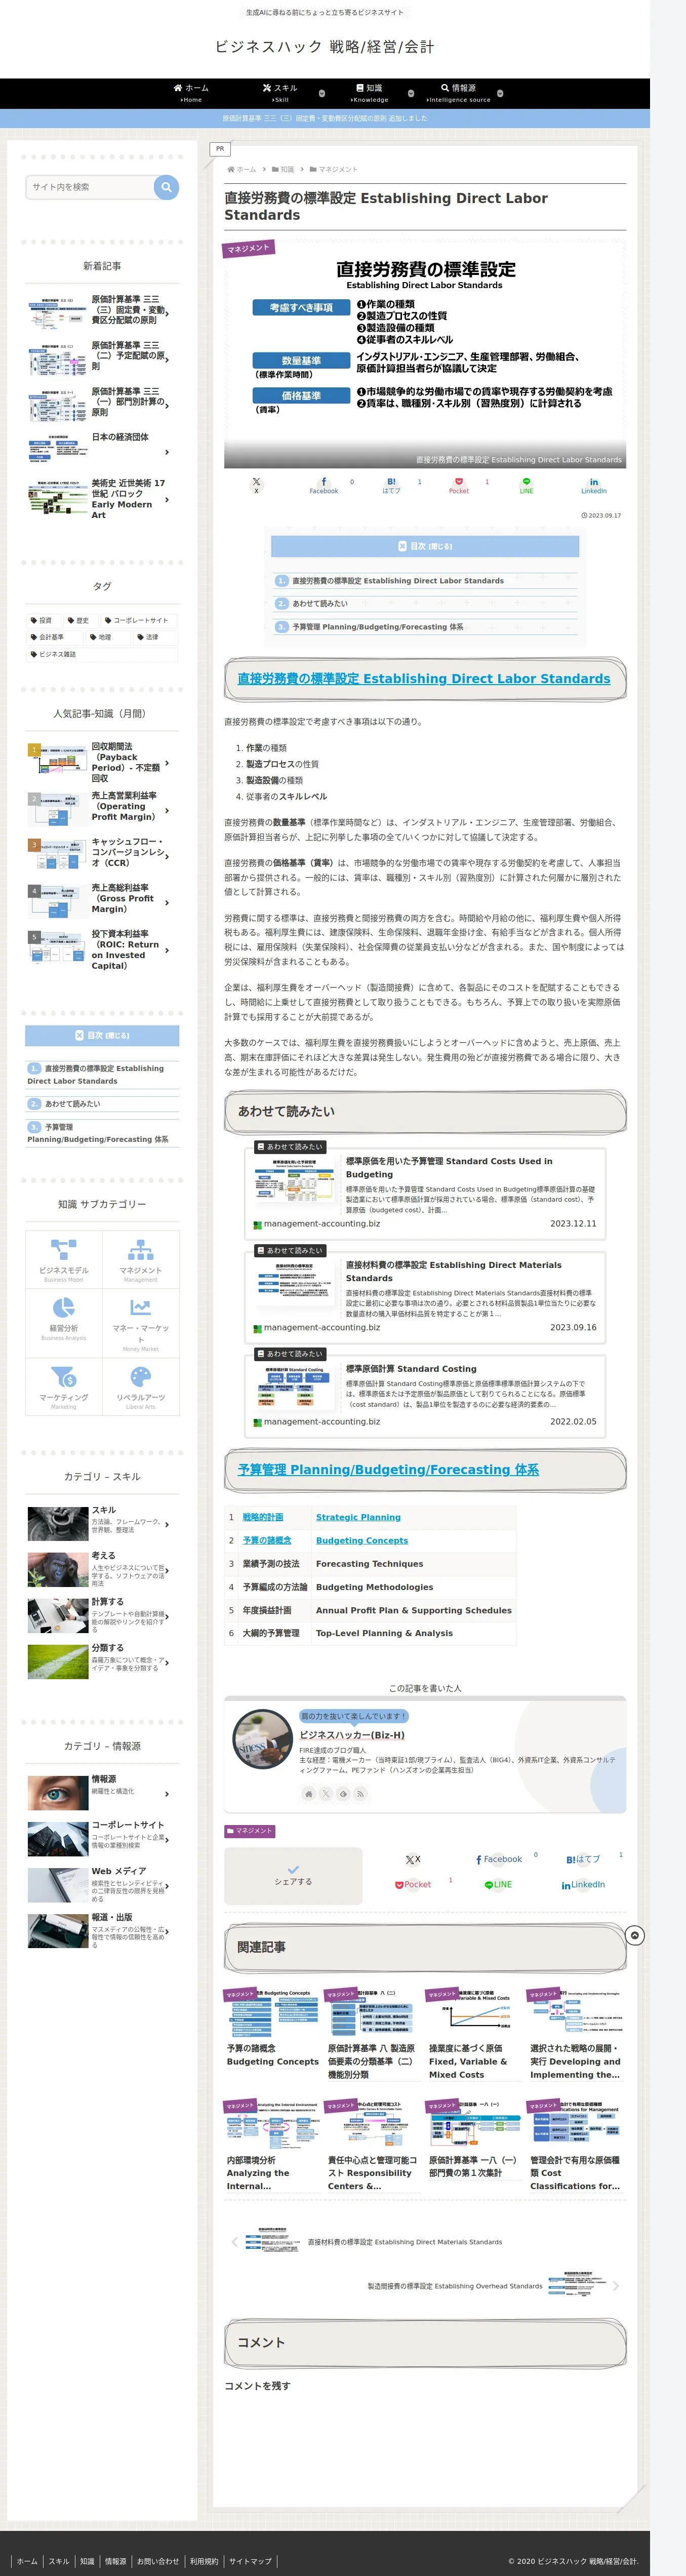
Task: Close the table of contents in the article
Action: point(425,546)
